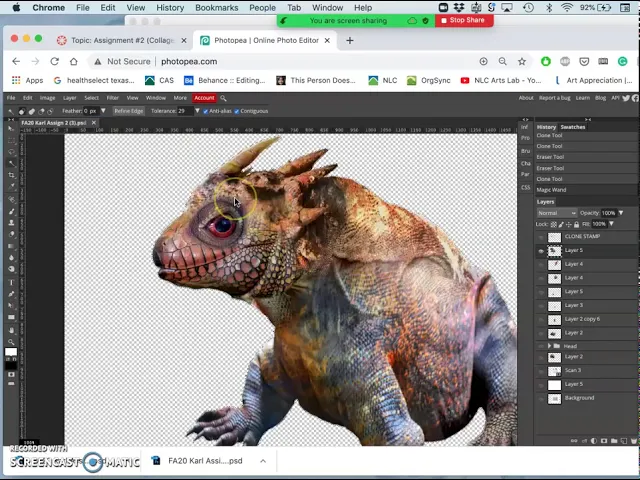Select the Dodge tool
Viewport: 640px width, 480px height.
point(11,269)
